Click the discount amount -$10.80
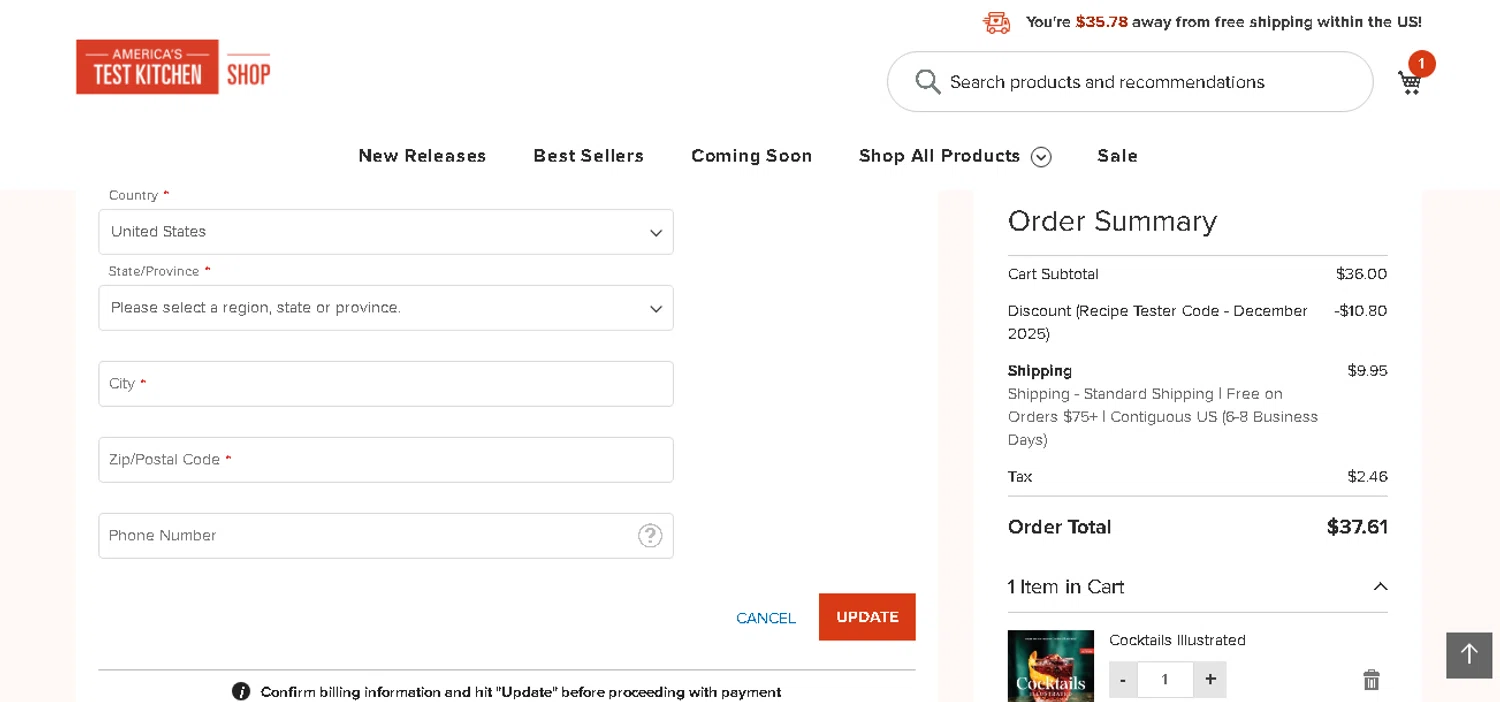 (x=1360, y=311)
